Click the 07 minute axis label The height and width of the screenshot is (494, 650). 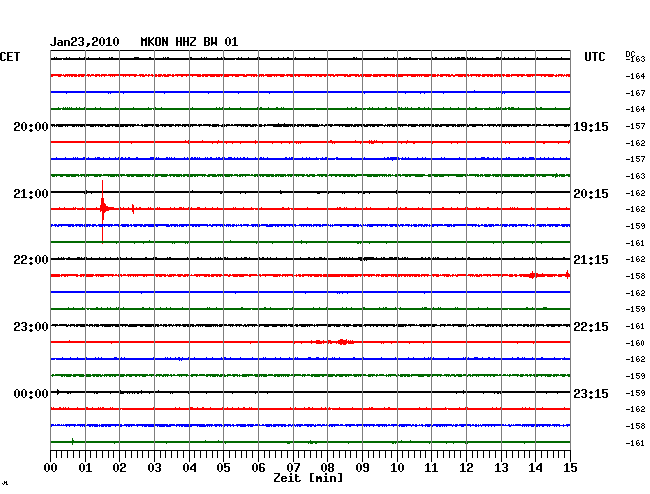click(293, 468)
